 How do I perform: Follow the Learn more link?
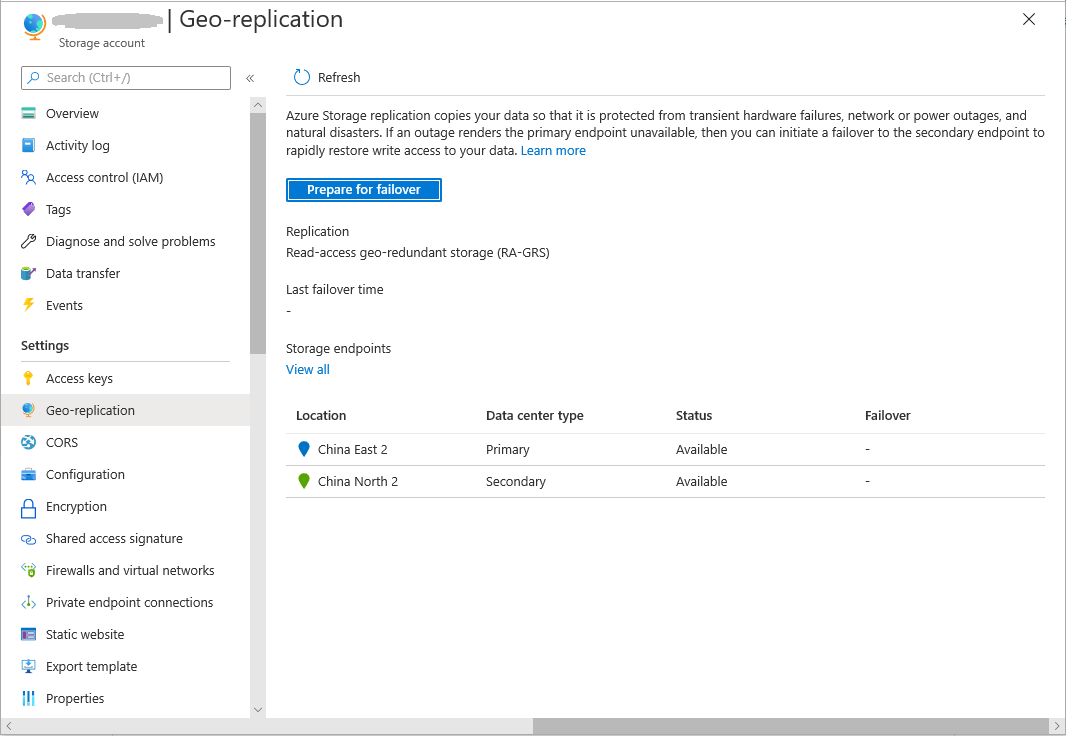tap(553, 151)
